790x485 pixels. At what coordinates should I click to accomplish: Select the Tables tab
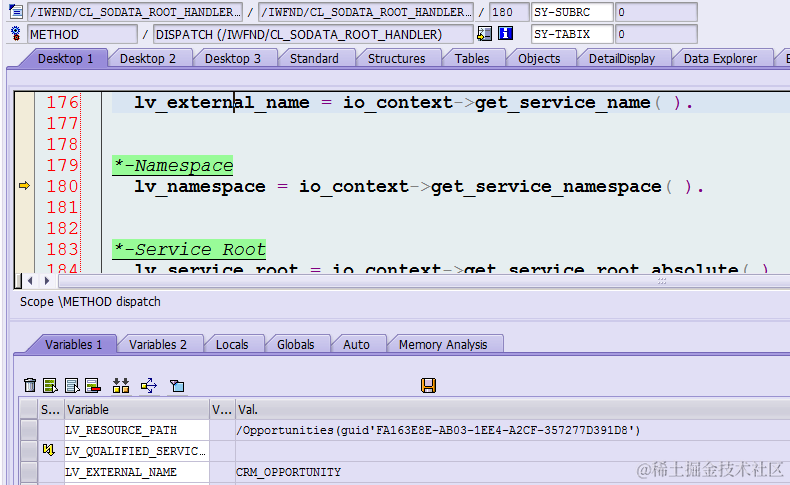click(x=472, y=58)
